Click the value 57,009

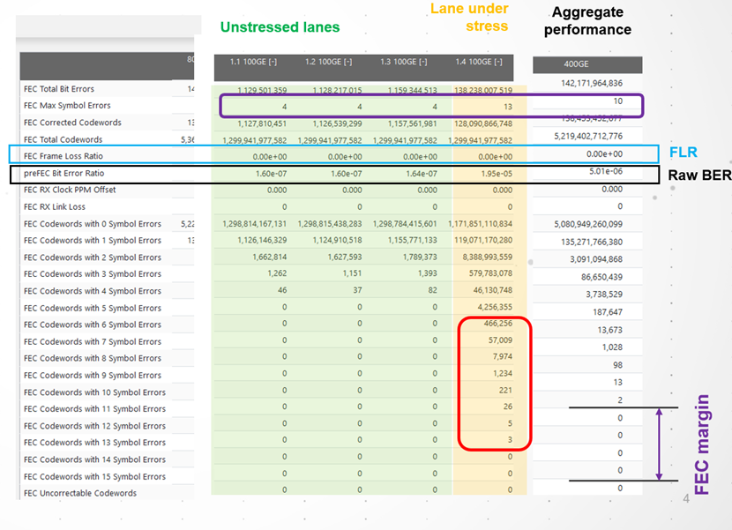point(500,340)
